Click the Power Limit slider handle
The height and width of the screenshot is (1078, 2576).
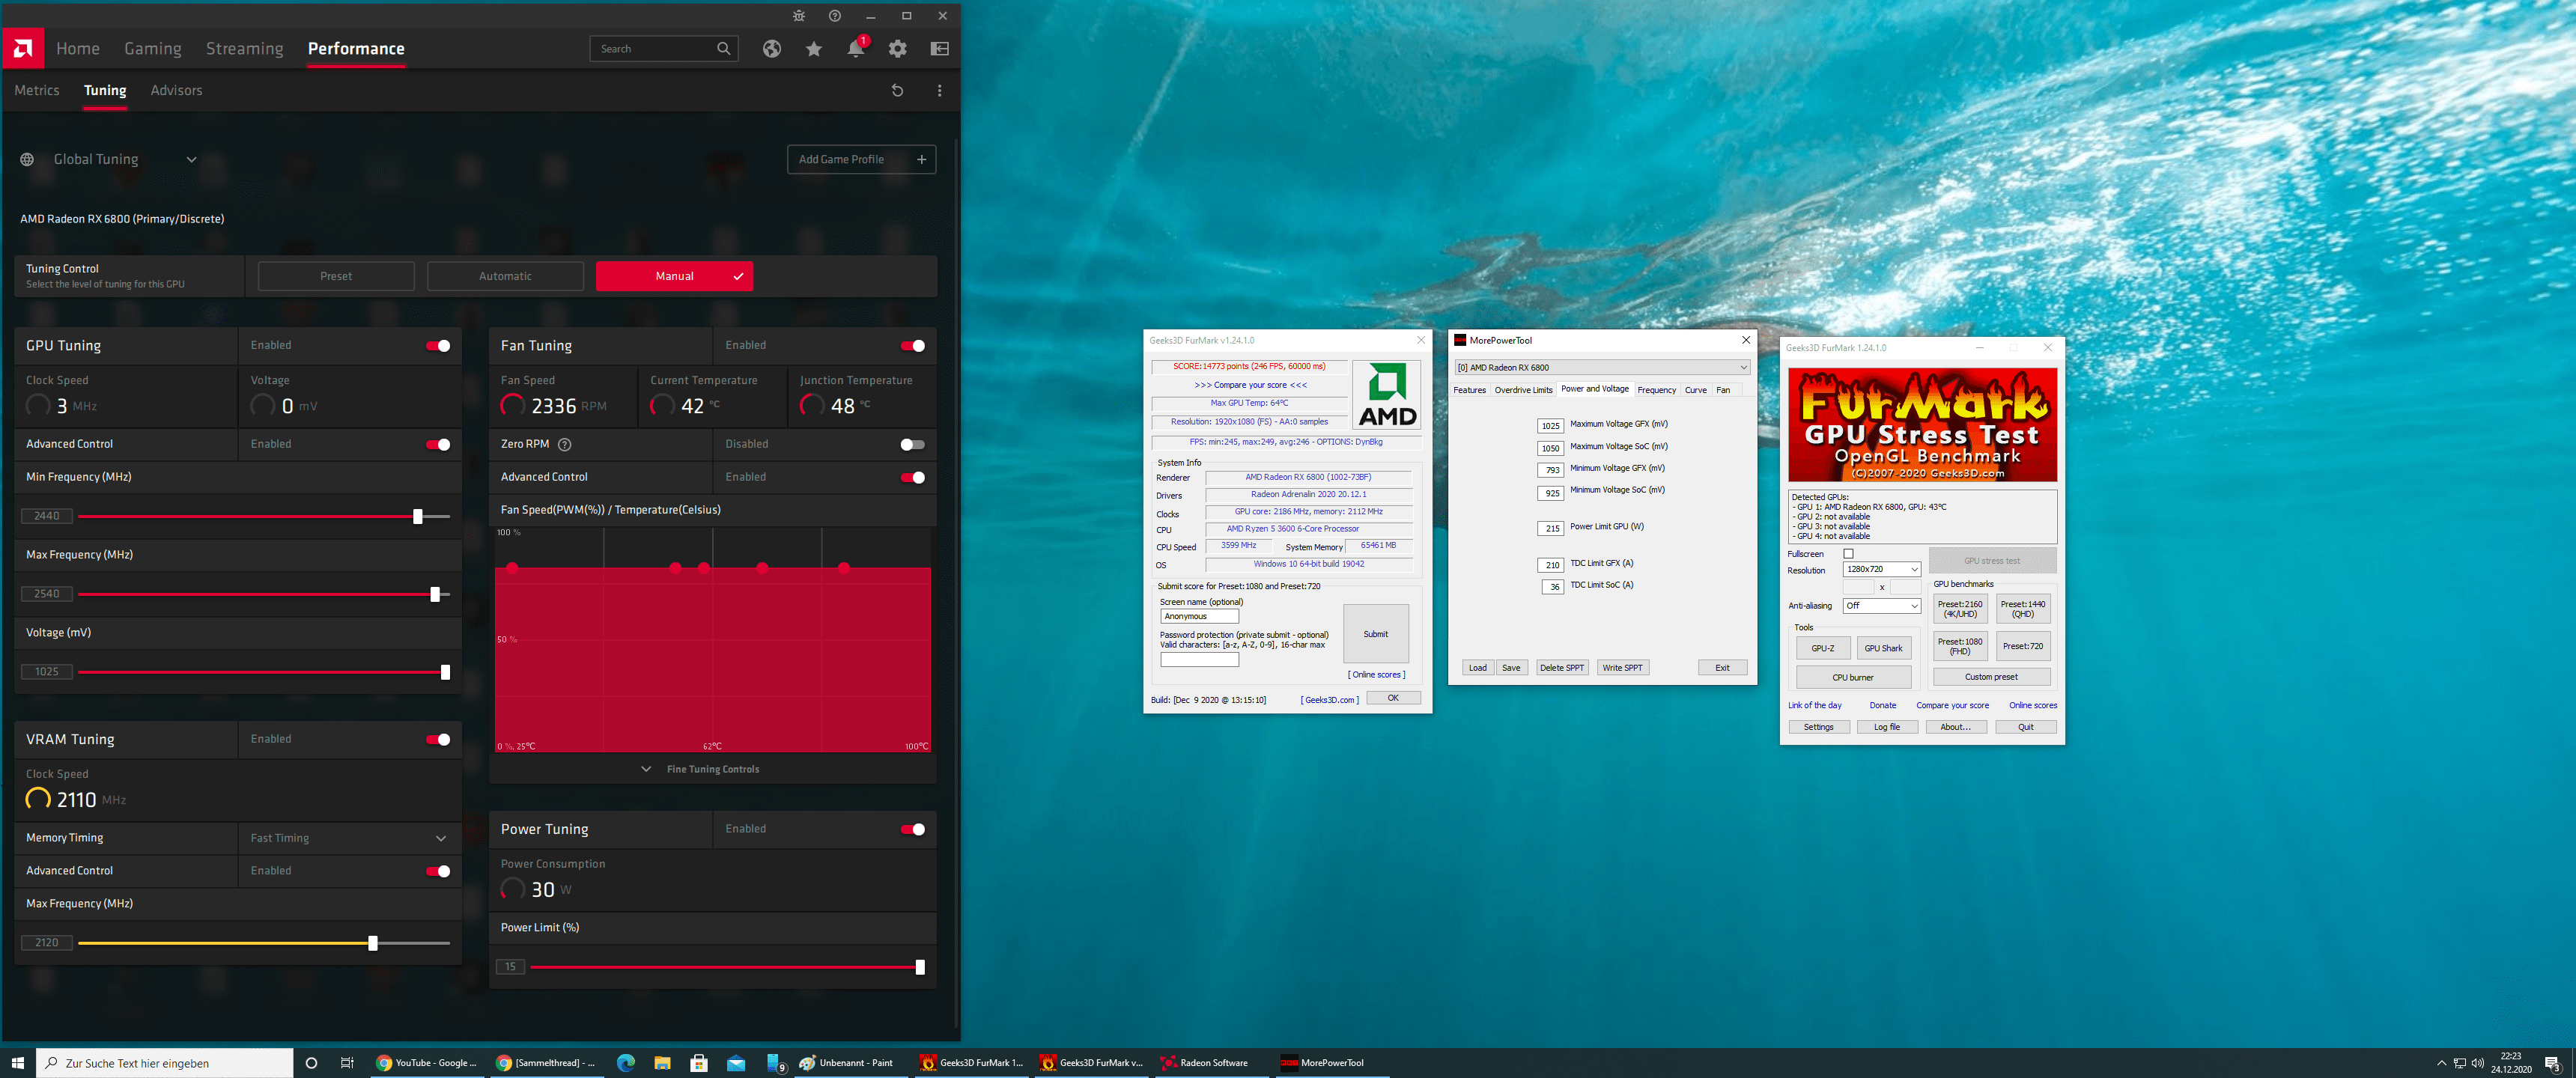pos(920,967)
